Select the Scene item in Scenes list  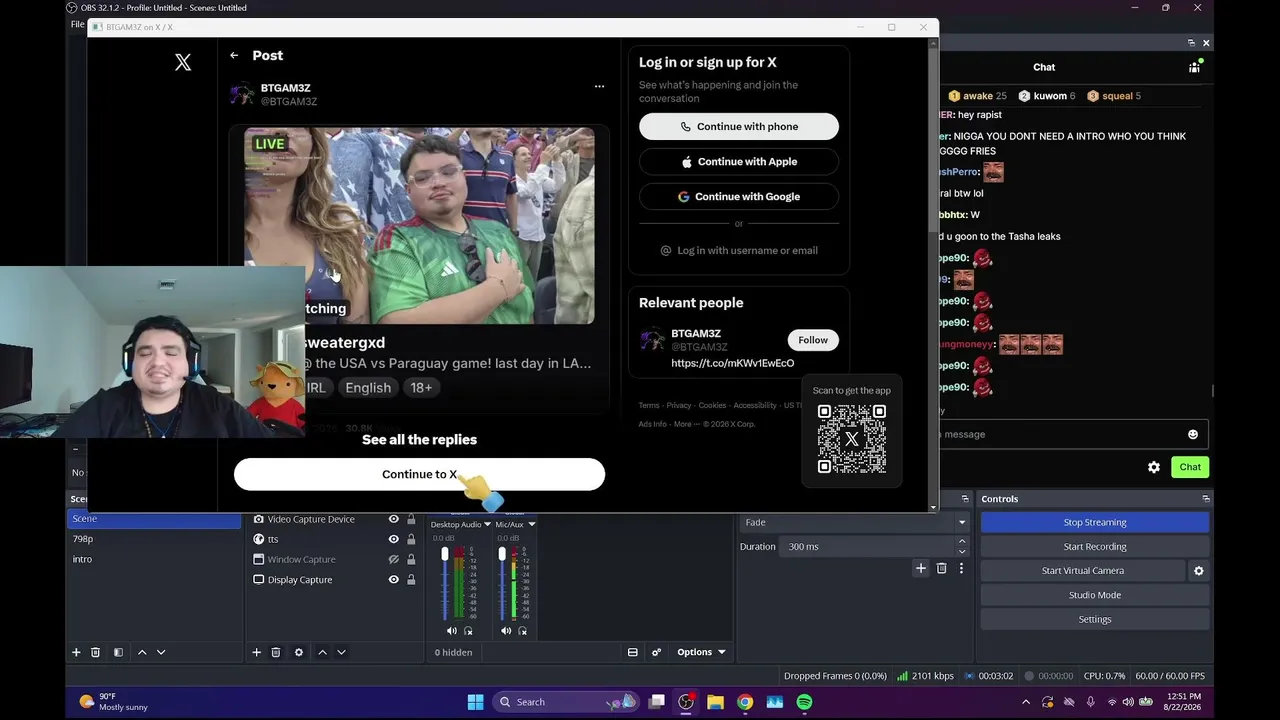tap(154, 519)
